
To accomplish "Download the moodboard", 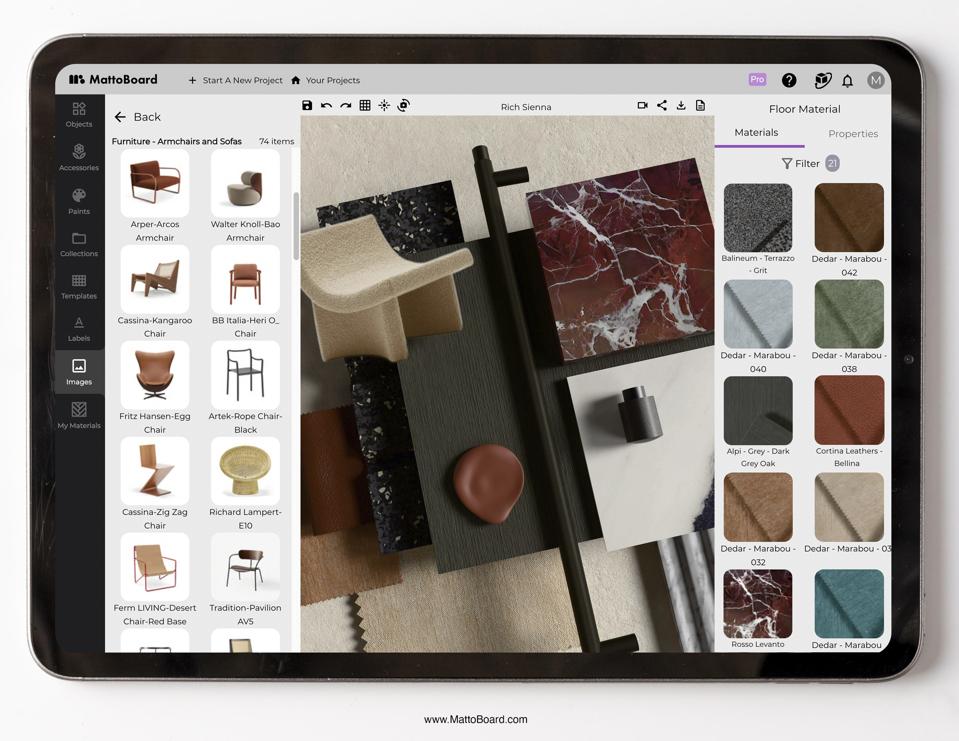I will point(679,105).
